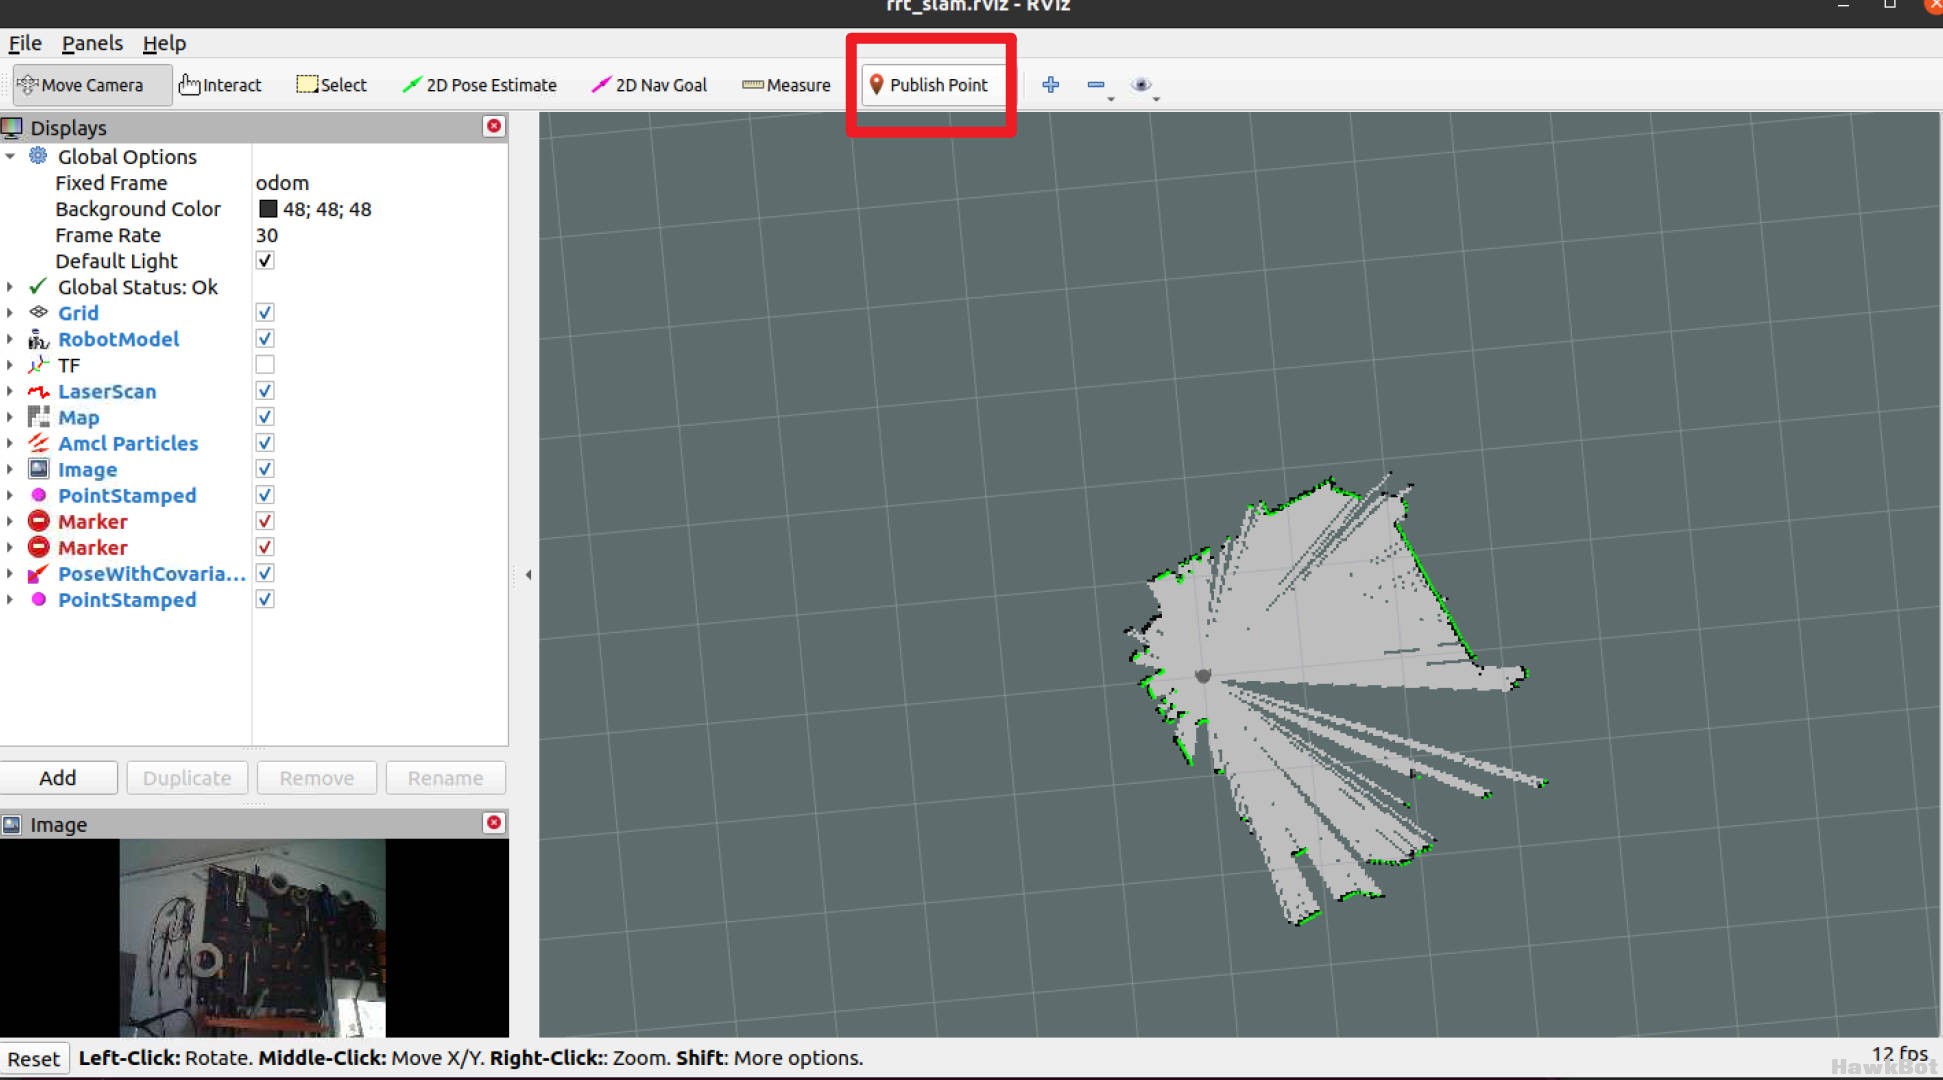Close the Displays panel
1943x1080 pixels.
tap(494, 126)
